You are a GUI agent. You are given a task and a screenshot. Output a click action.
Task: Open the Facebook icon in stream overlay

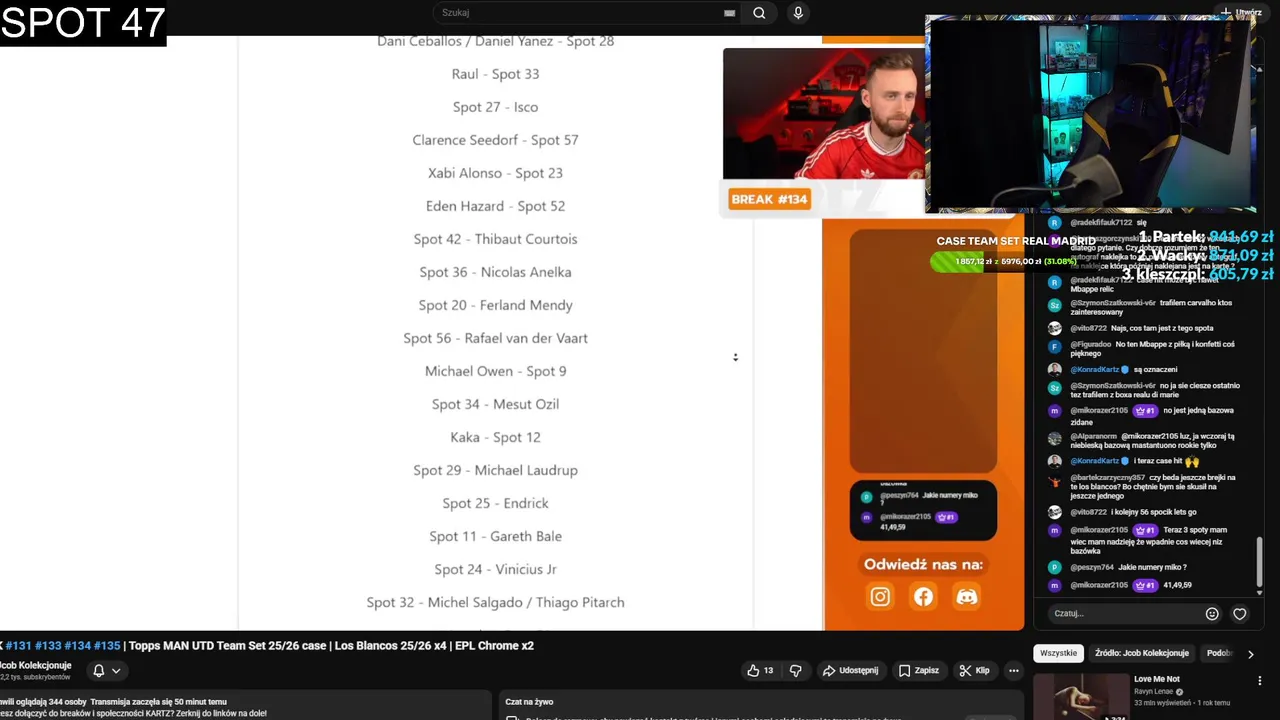923,597
